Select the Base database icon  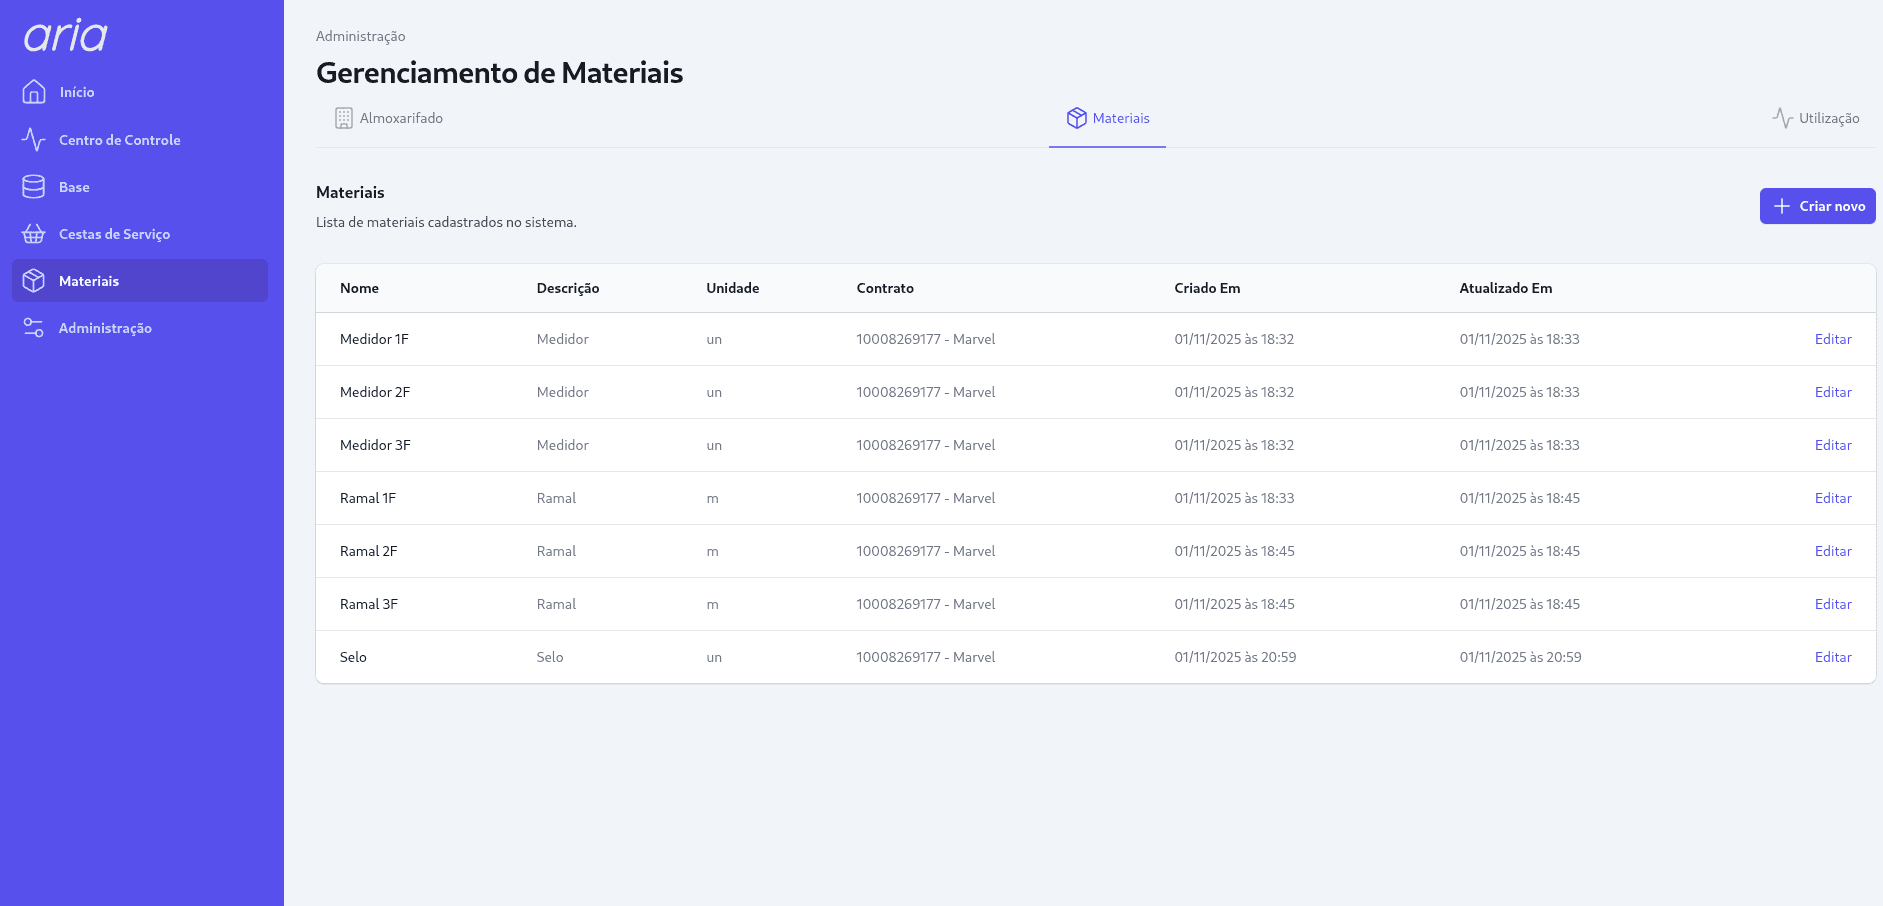(x=34, y=187)
